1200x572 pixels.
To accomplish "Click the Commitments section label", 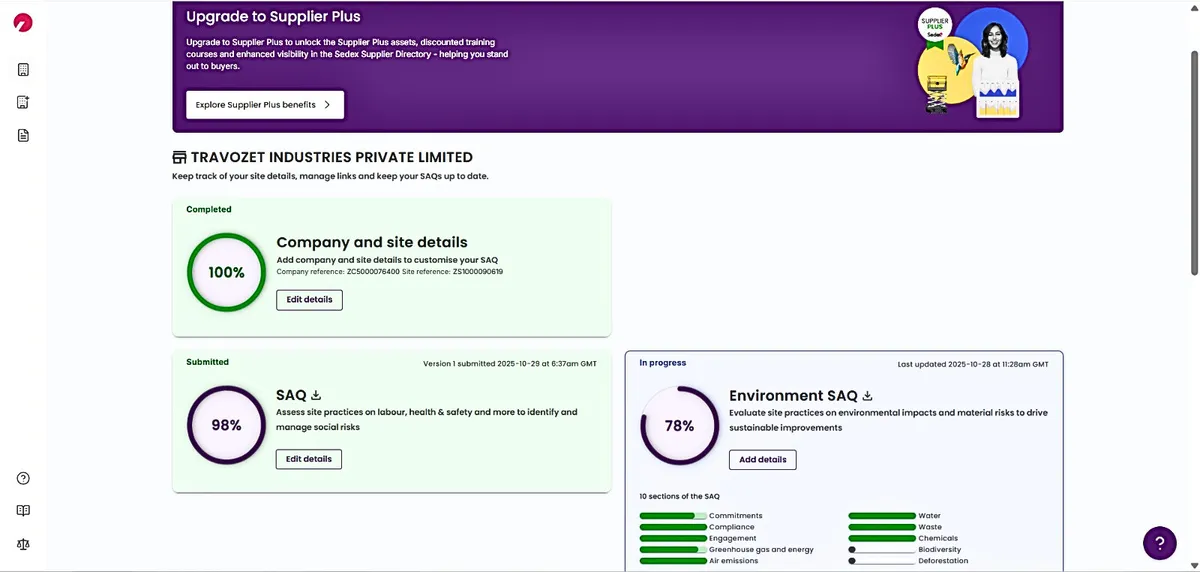I will pyautogui.click(x=735, y=516).
